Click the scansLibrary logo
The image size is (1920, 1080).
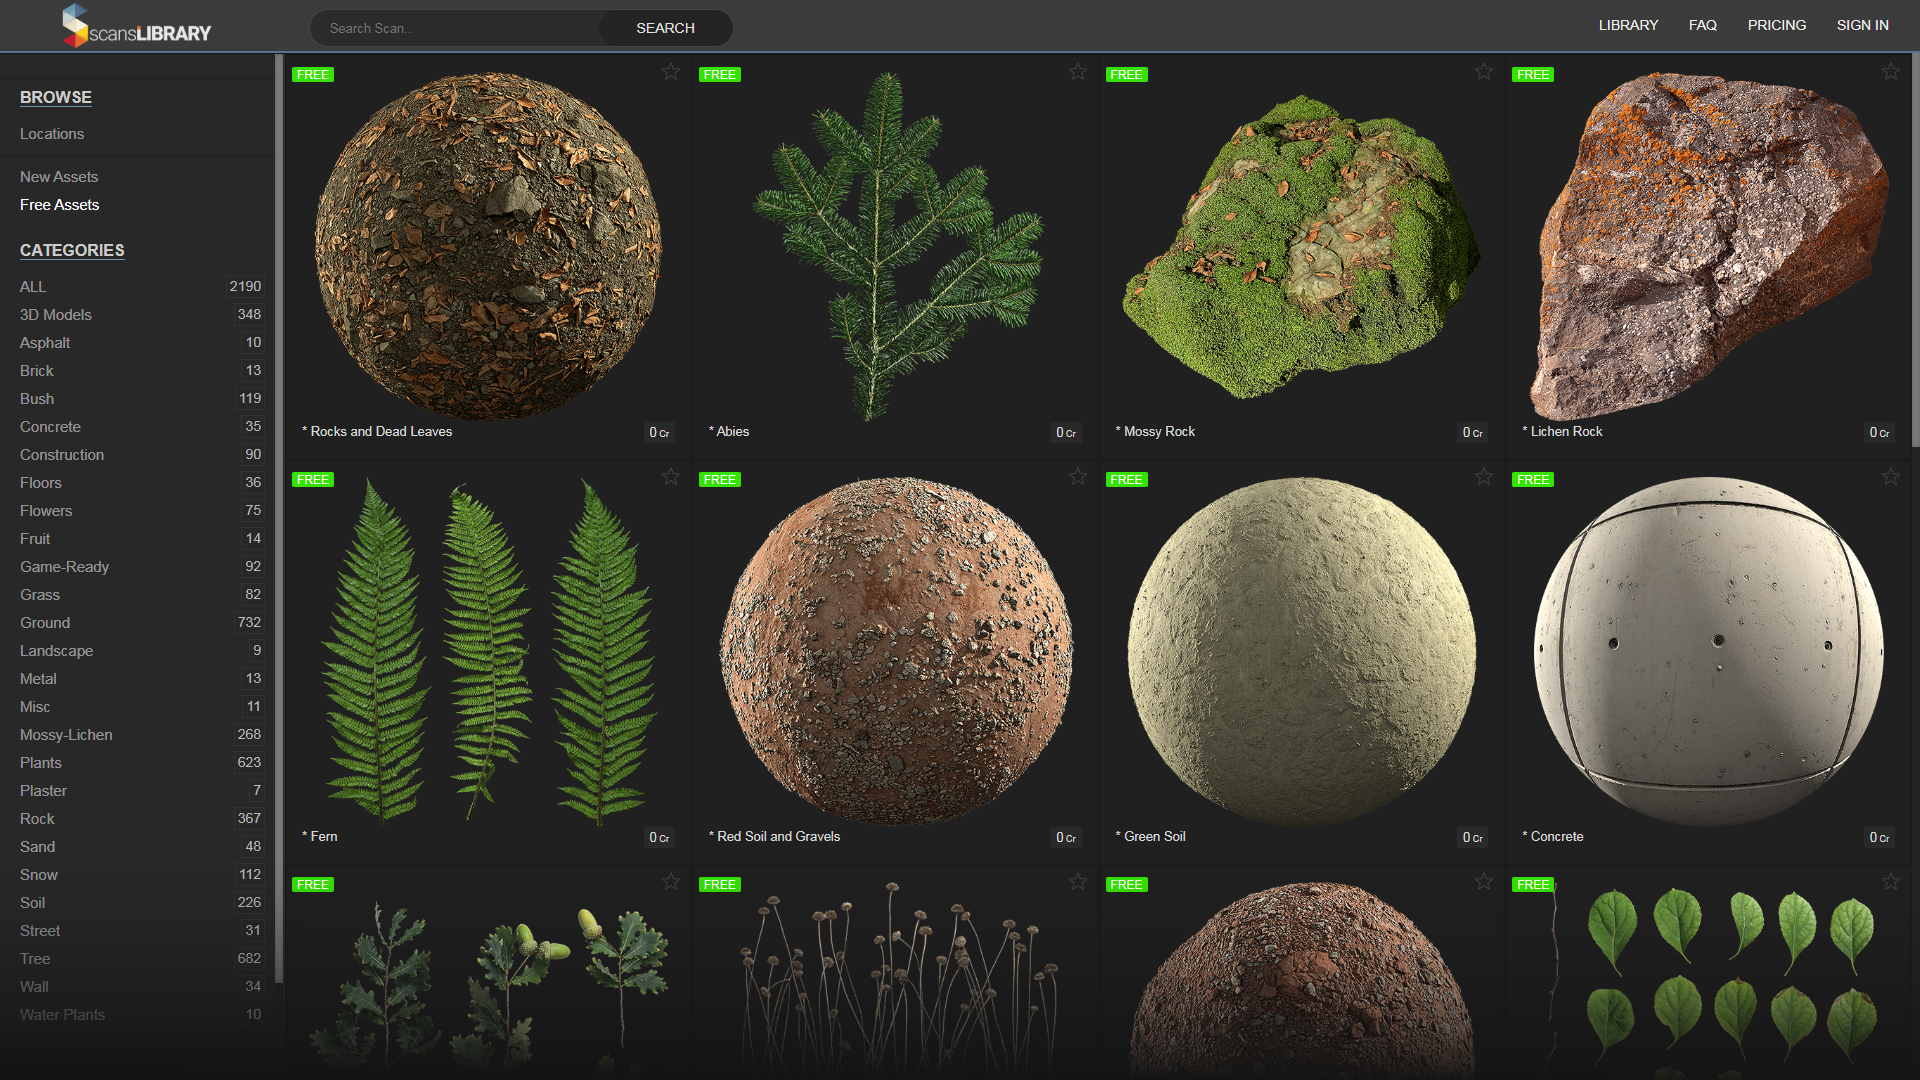pyautogui.click(x=136, y=26)
